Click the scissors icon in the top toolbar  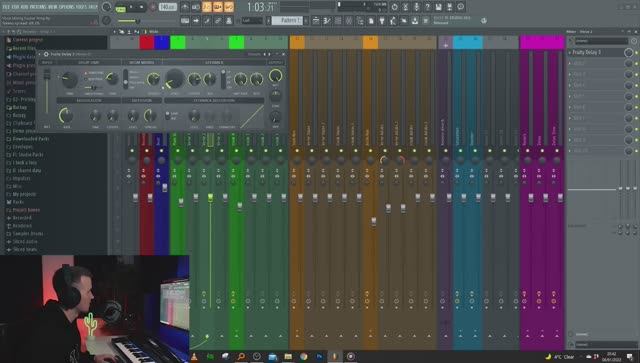pos(405,7)
